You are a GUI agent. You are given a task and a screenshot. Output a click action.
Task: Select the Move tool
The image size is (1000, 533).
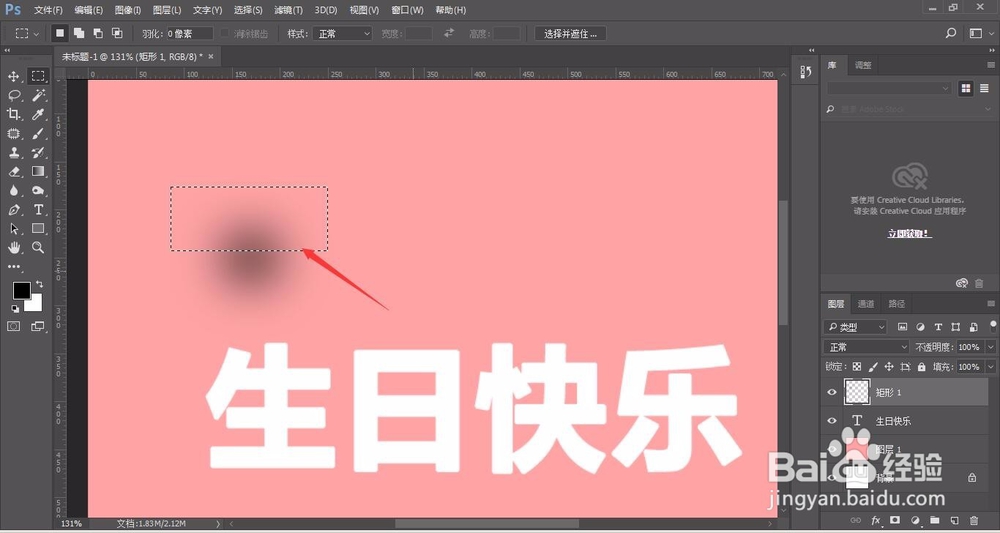tap(13, 77)
